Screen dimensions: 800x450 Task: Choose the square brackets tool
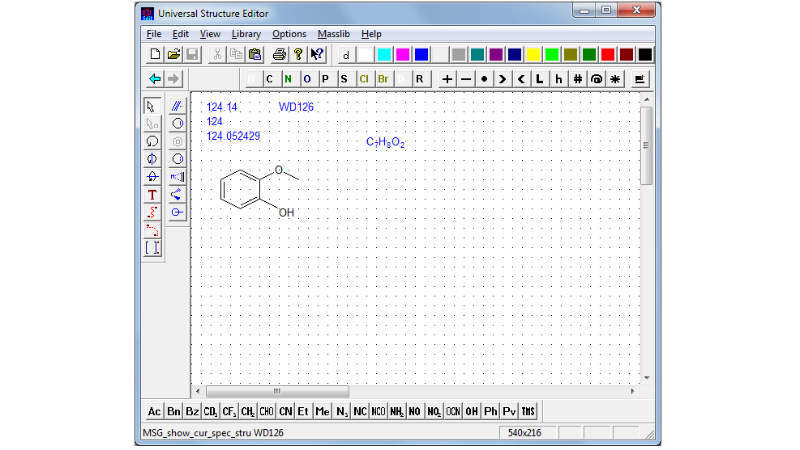(x=152, y=248)
